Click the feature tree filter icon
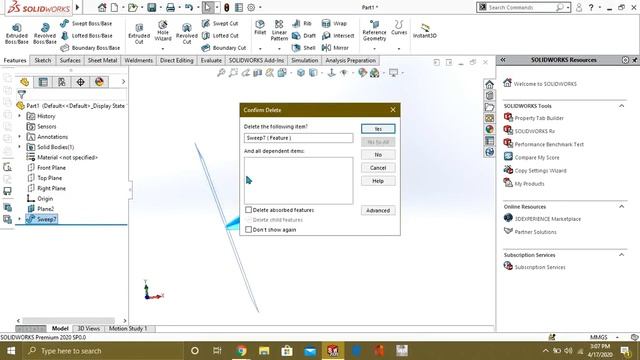640x360 pixels. pyautogui.click(x=22, y=95)
